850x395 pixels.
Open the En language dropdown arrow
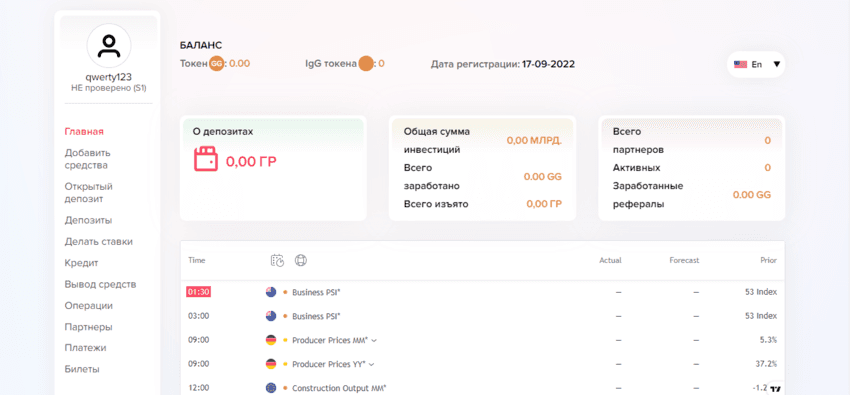point(776,64)
